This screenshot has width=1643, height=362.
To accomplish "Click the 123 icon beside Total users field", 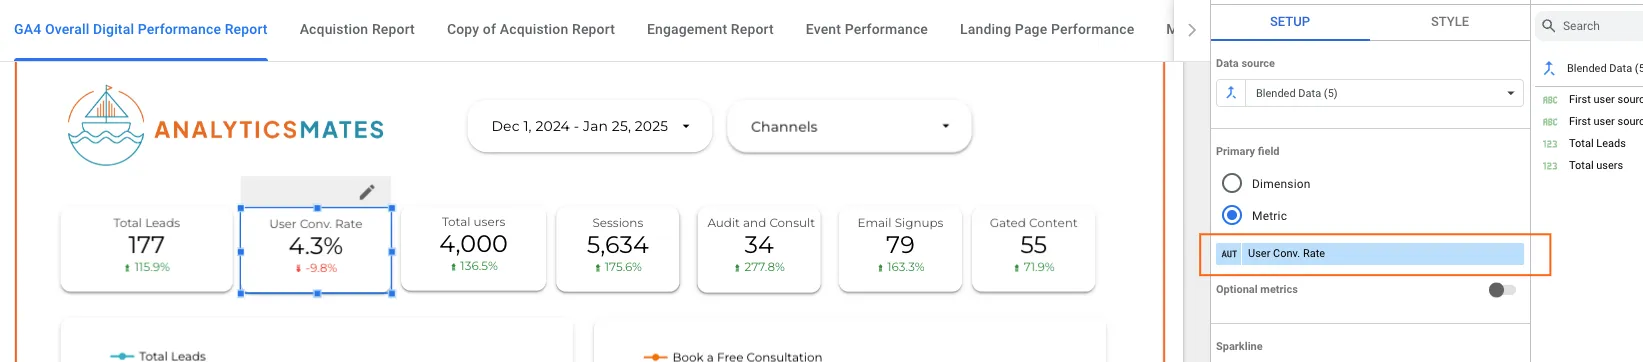I will [1550, 166].
